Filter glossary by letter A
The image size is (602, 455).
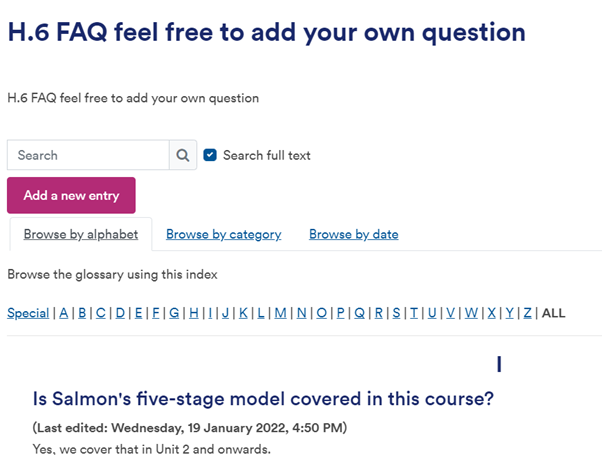click(x=64, y=313)
